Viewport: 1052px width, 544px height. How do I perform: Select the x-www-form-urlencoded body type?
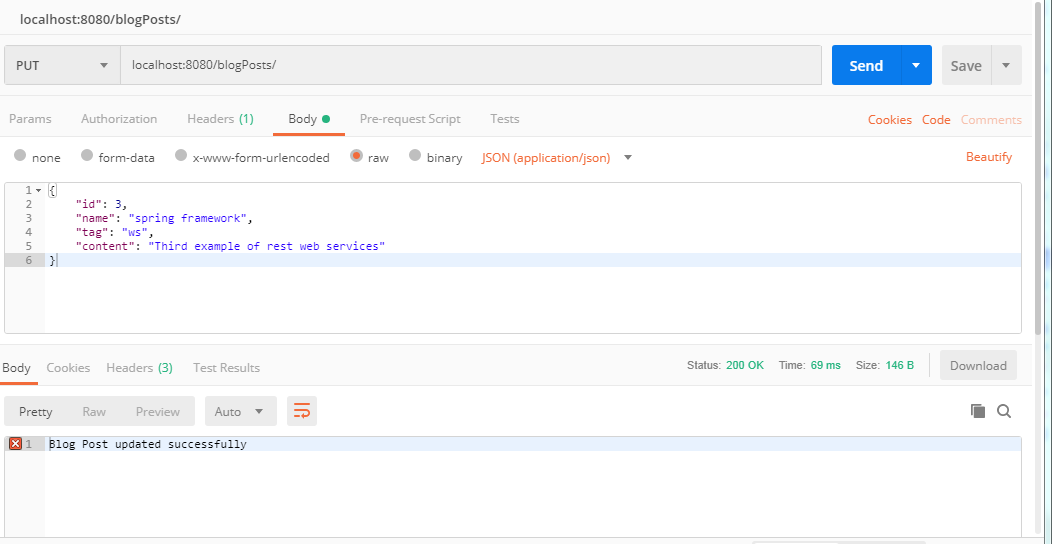coord(180,156)
